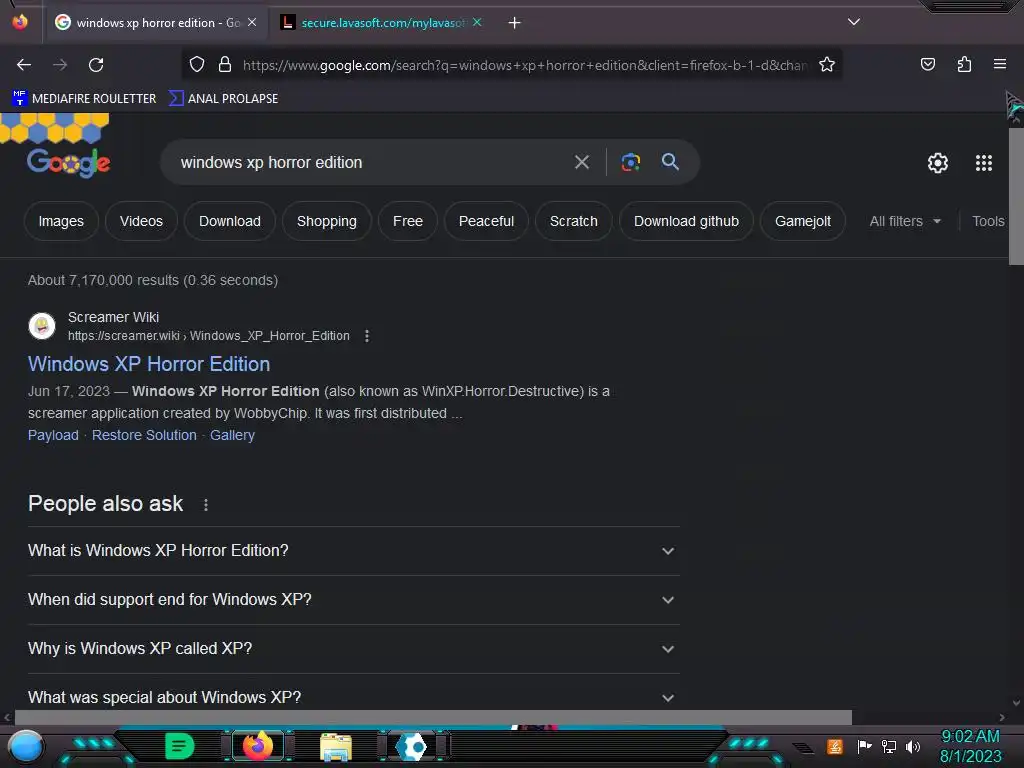The image size is (1024, 768).
Task: Open File Explorer from taskbar
Action: 336,747
